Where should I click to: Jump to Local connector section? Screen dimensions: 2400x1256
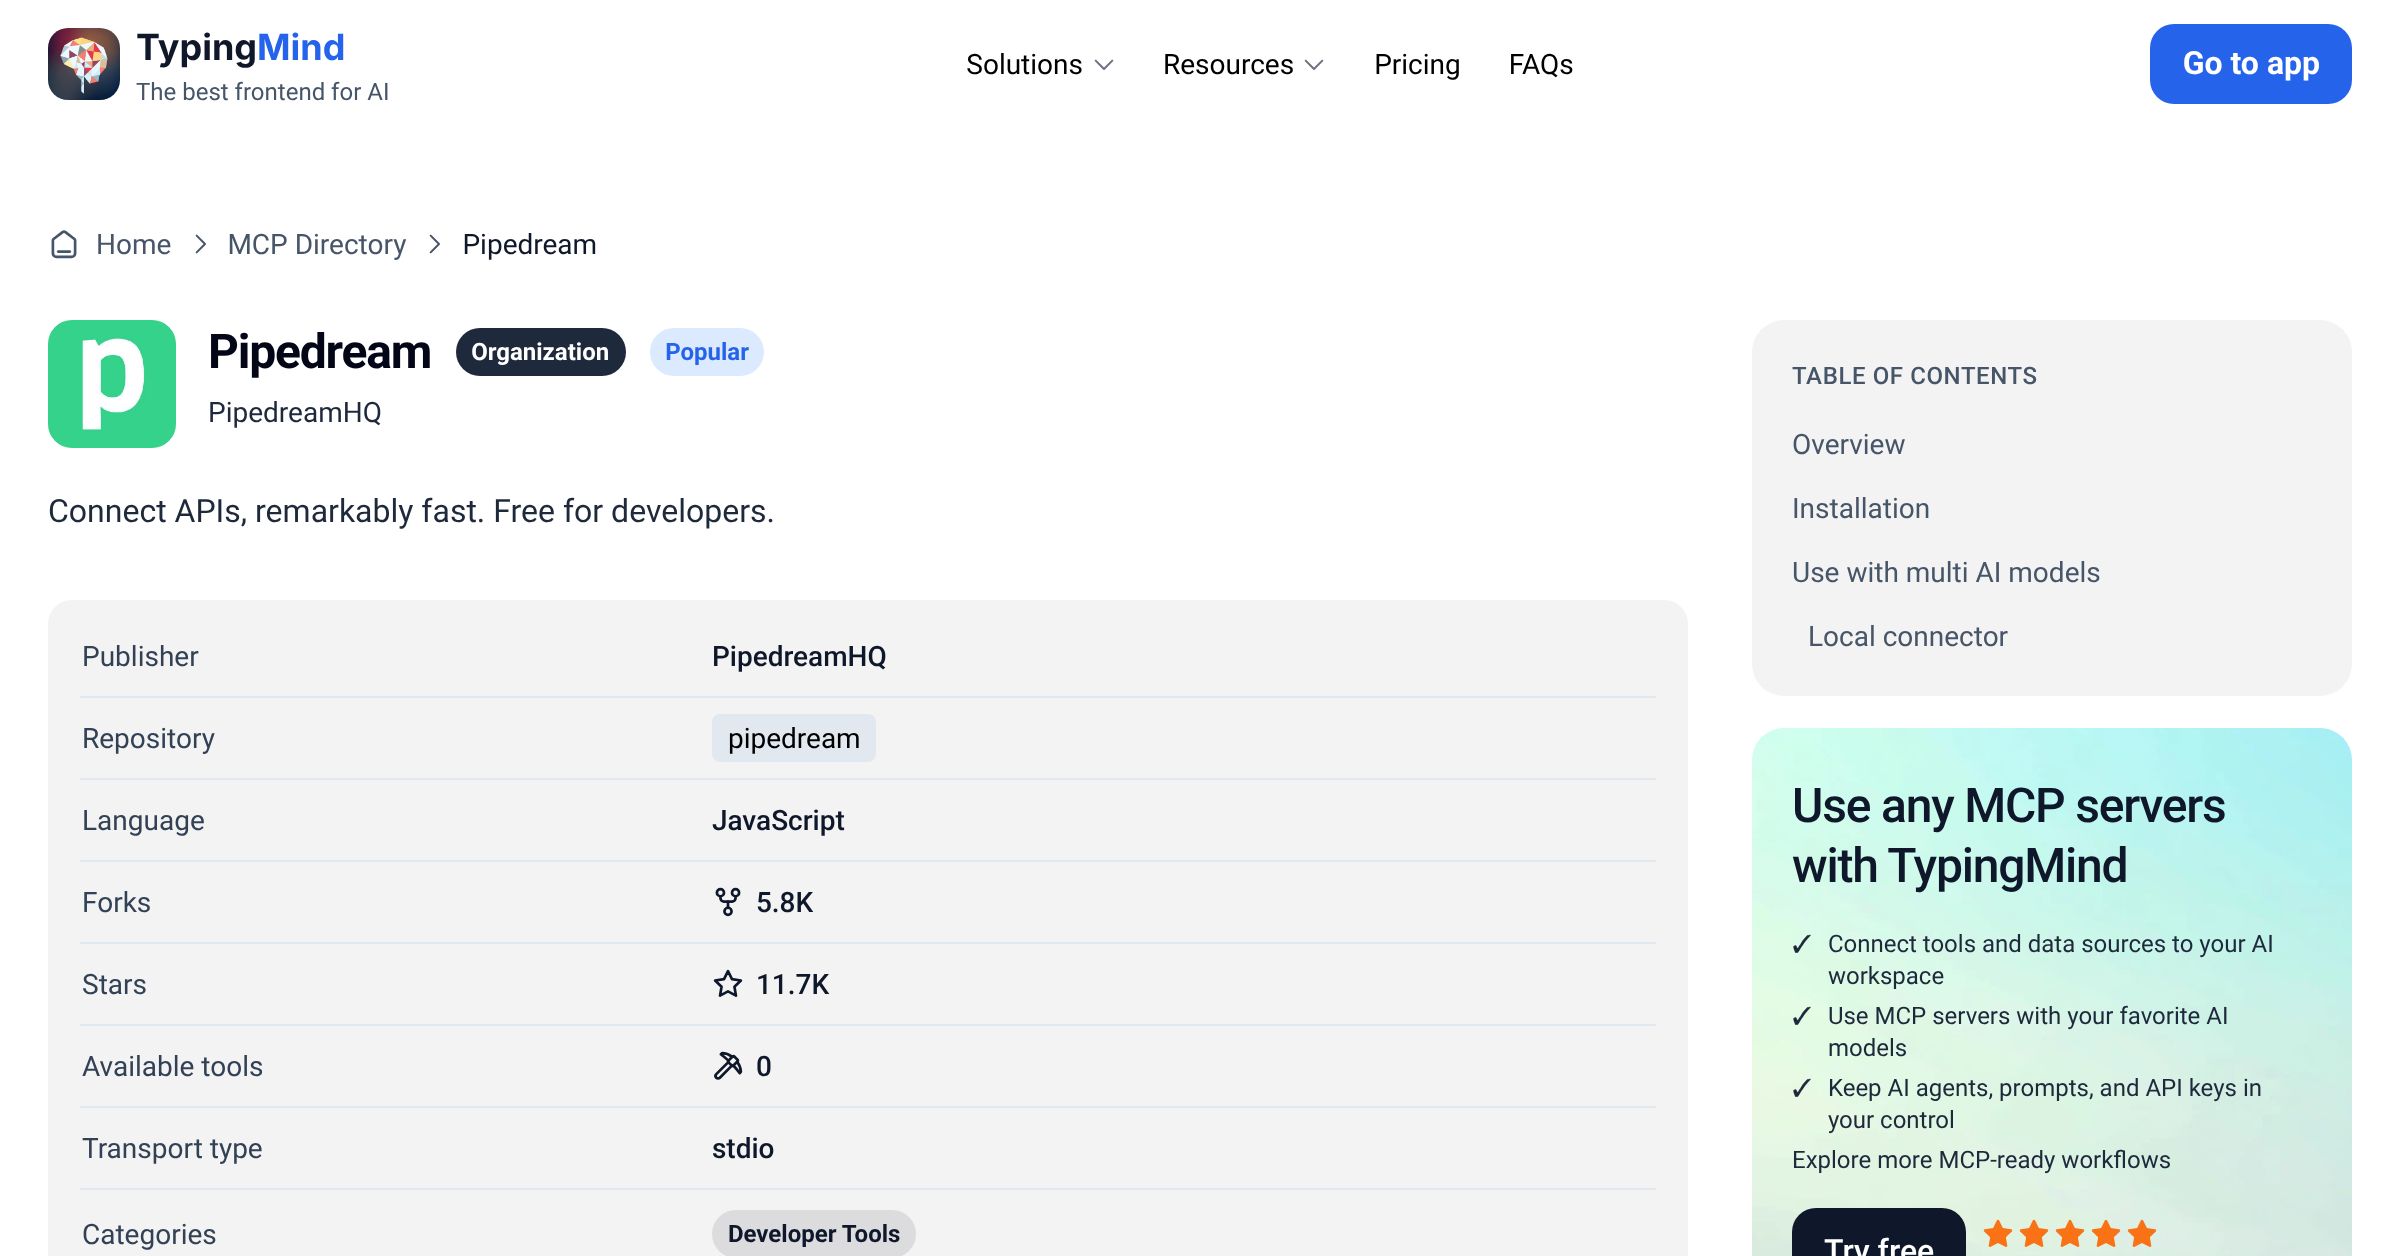pyautogui.click(x=1908, y=636)
